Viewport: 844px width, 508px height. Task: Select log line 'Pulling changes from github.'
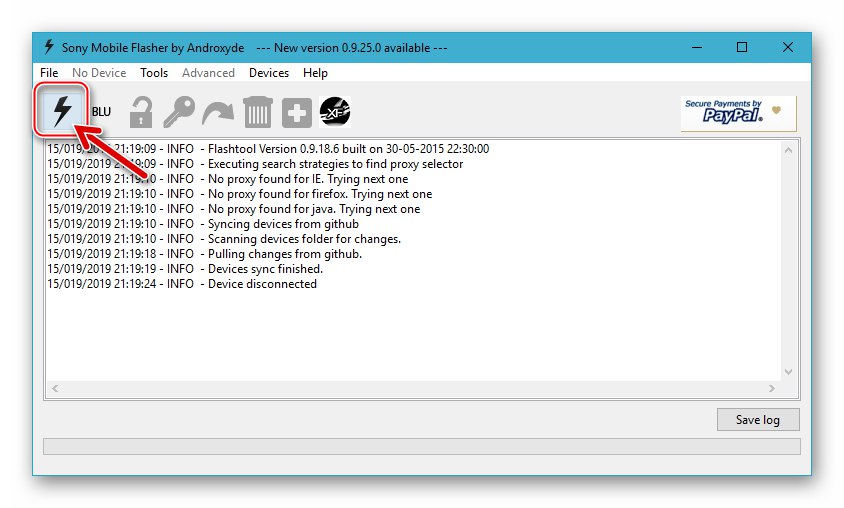click(205, 254)
